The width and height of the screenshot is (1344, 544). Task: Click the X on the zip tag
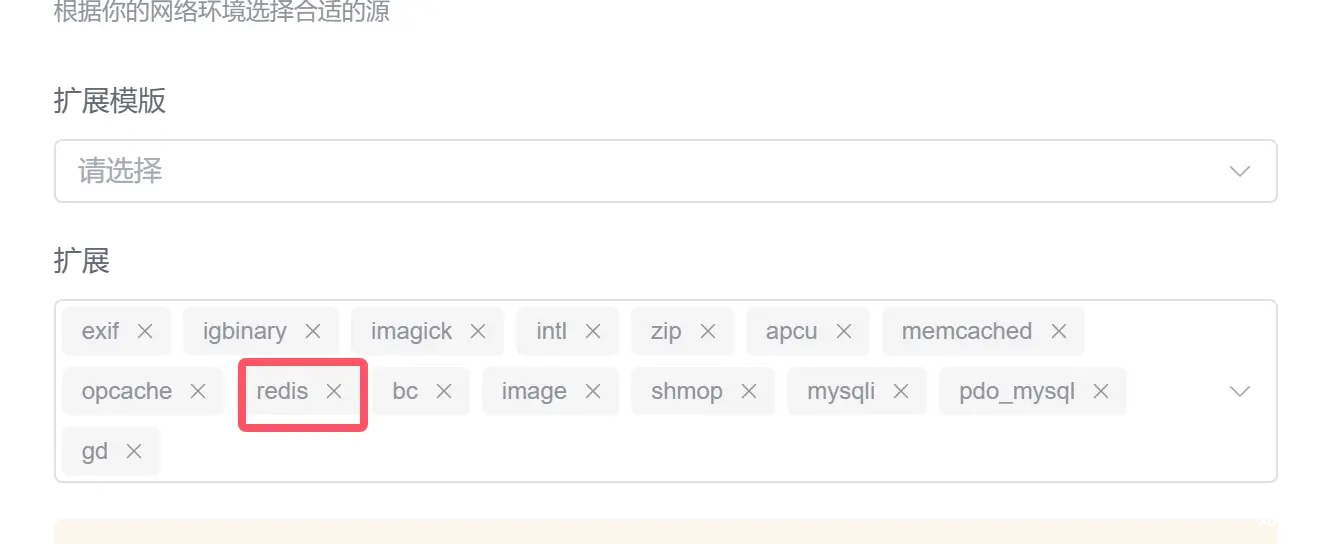[x=708, y=331]
